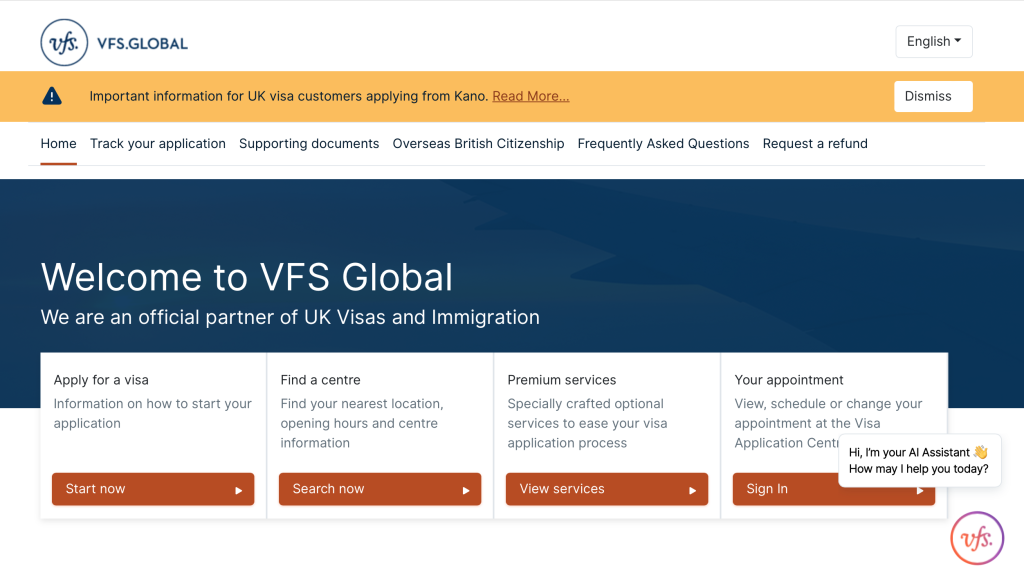Click the VFS Global logo
1024x575 pixels.
point(114,43)
